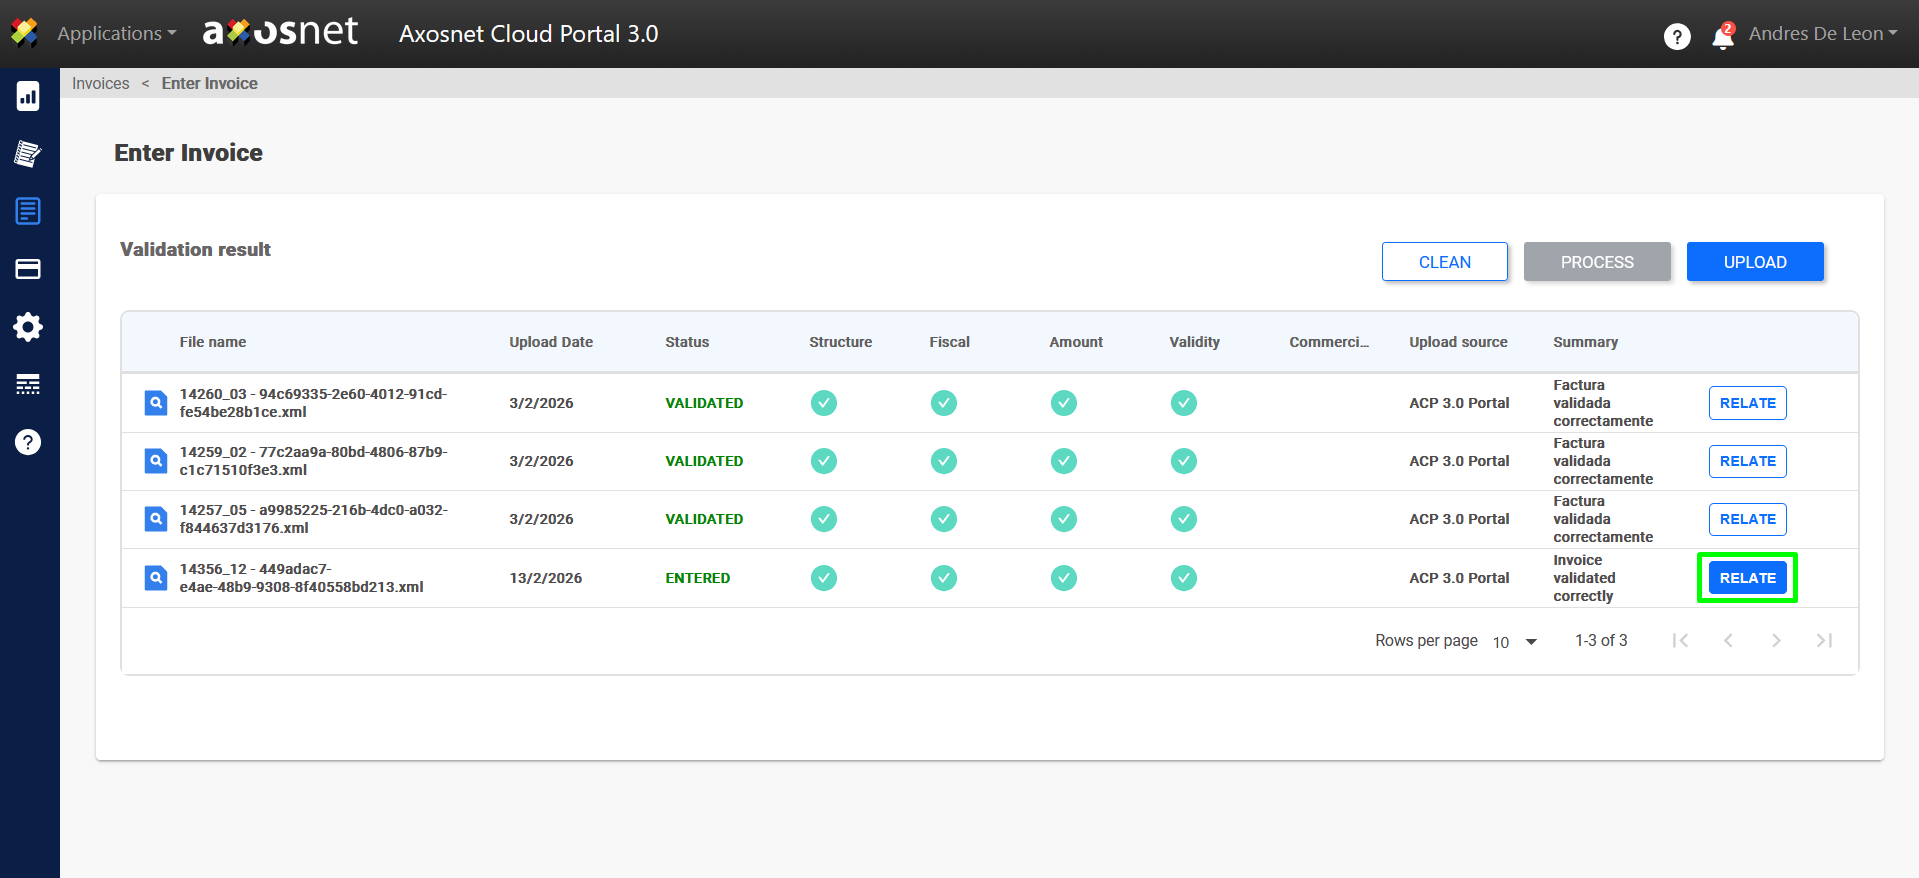
Task: Open the settings gear in sidebar
Action: (28, 327)
